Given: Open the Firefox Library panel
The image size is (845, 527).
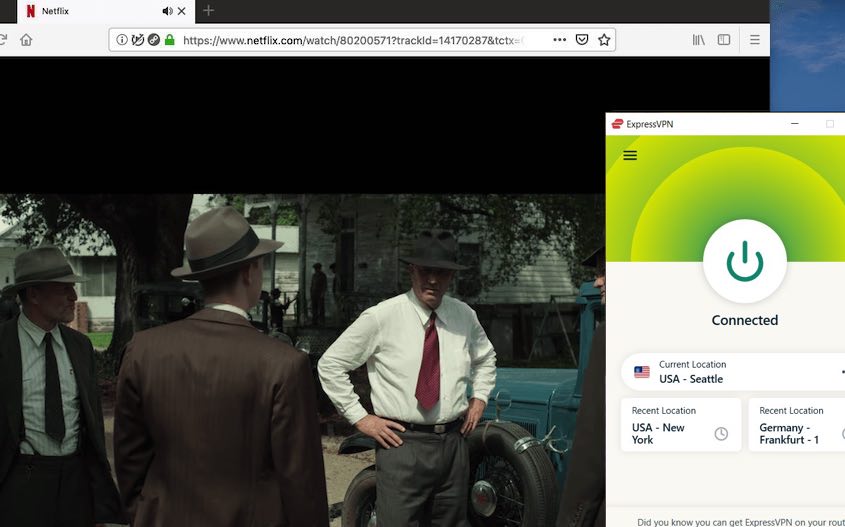Looking at the screenshot, I should point(699,40).
